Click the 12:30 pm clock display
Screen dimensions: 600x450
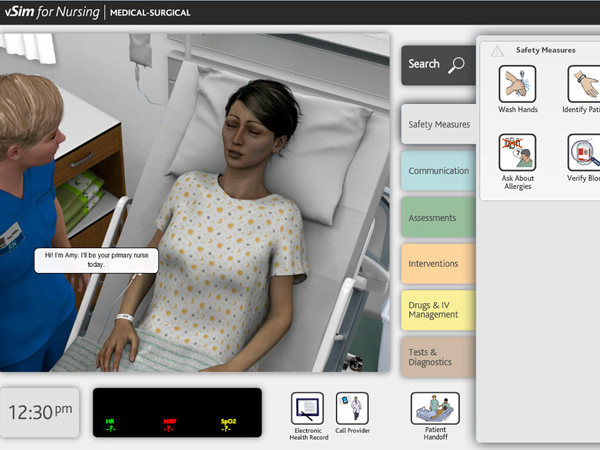coord(40,411)
